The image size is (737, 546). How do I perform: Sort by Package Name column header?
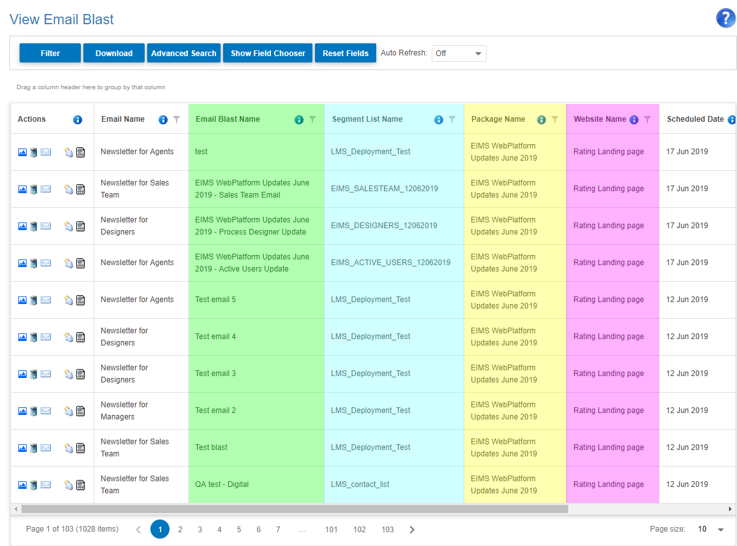point(498,119)
